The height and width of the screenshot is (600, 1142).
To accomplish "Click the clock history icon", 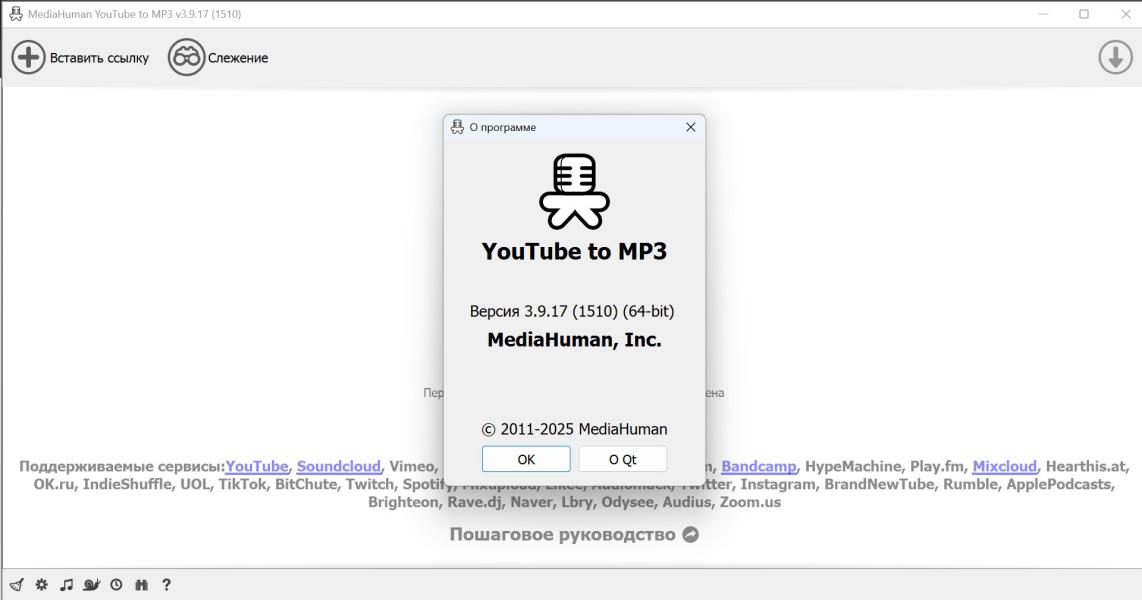I will pyautogui.click(x=116, y=585).
